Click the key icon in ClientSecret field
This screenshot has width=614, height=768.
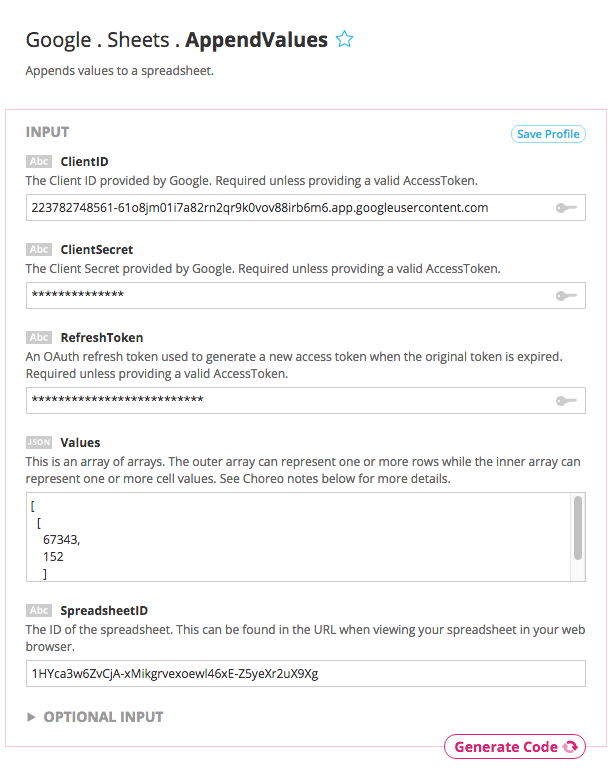coord(566,296)
